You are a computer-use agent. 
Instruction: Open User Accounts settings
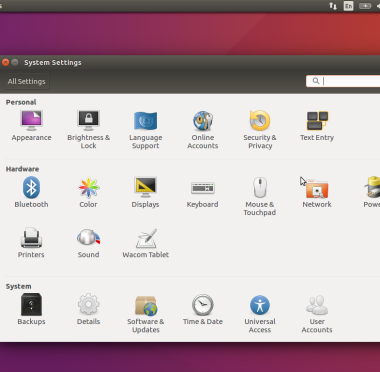317,313
